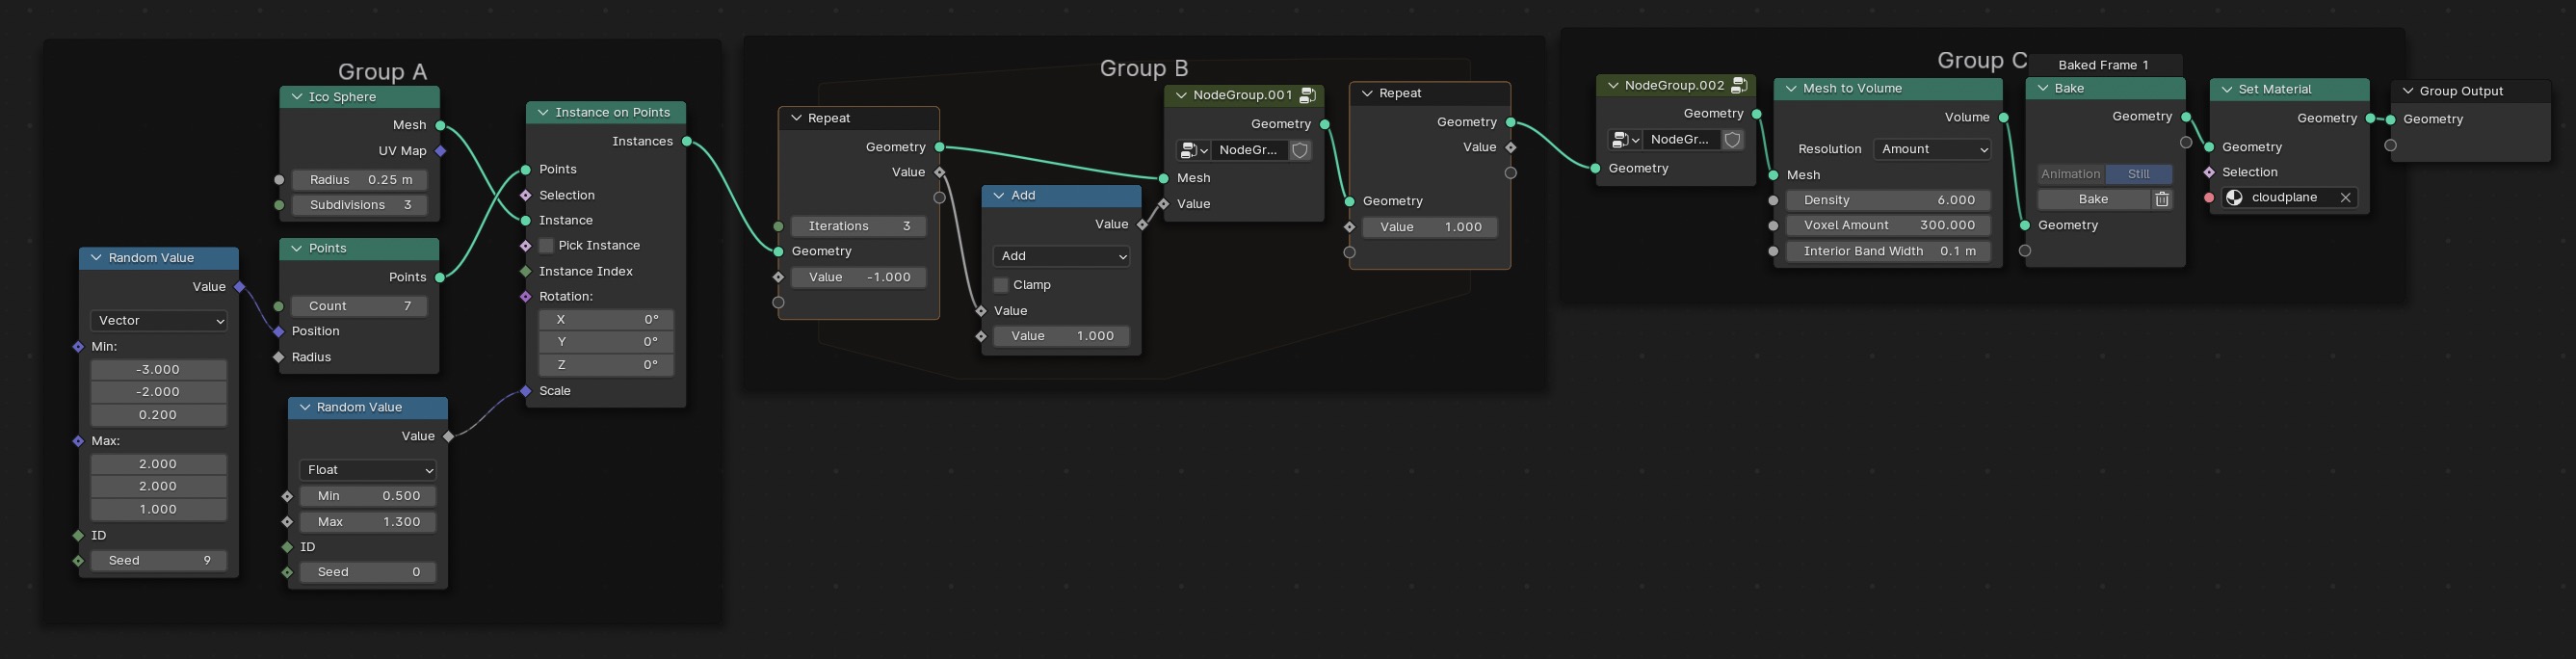Open the Resolution Amount dropdown
The height and width of the screenshot is (659, 2576).
[x=1931, y=150]
